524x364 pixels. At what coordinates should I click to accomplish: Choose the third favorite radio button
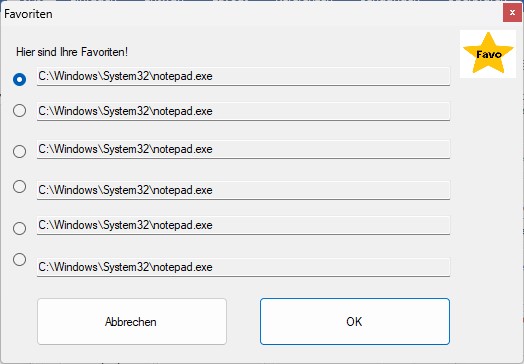(19, 151)
